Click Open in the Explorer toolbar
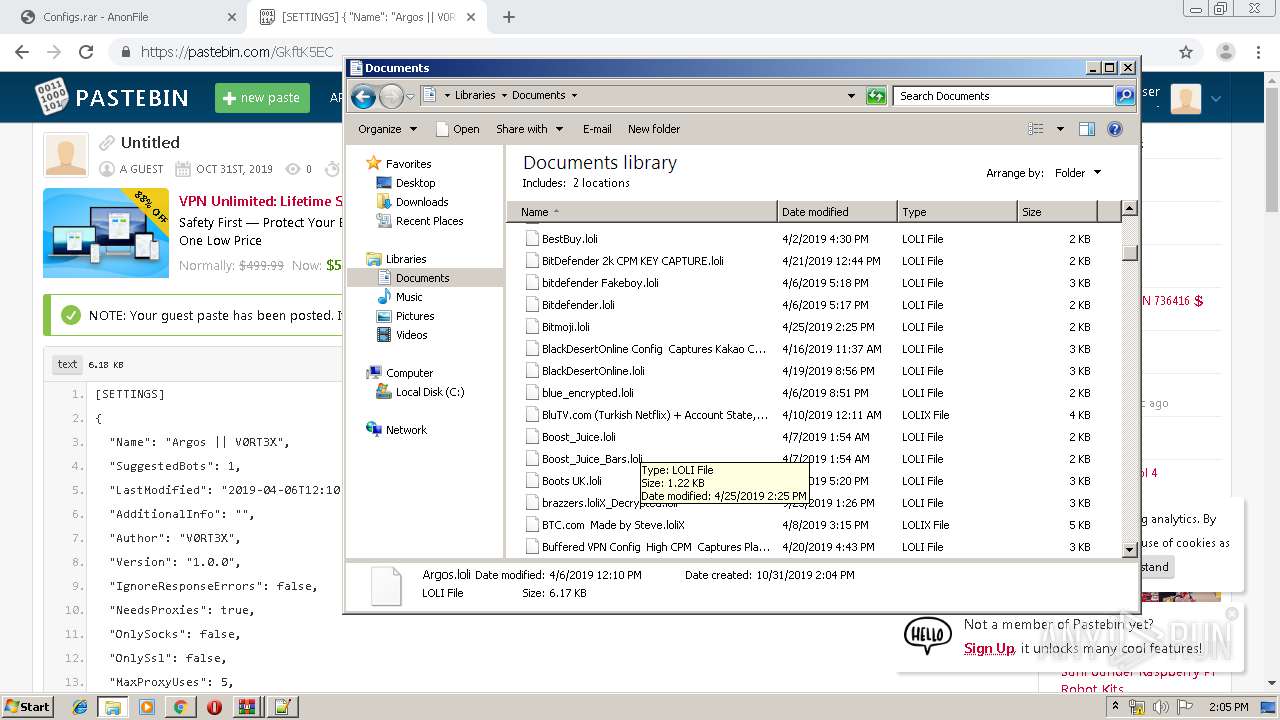Viewport: 1280px width, 720px height. pyautogui.click(x=458, y=129)
